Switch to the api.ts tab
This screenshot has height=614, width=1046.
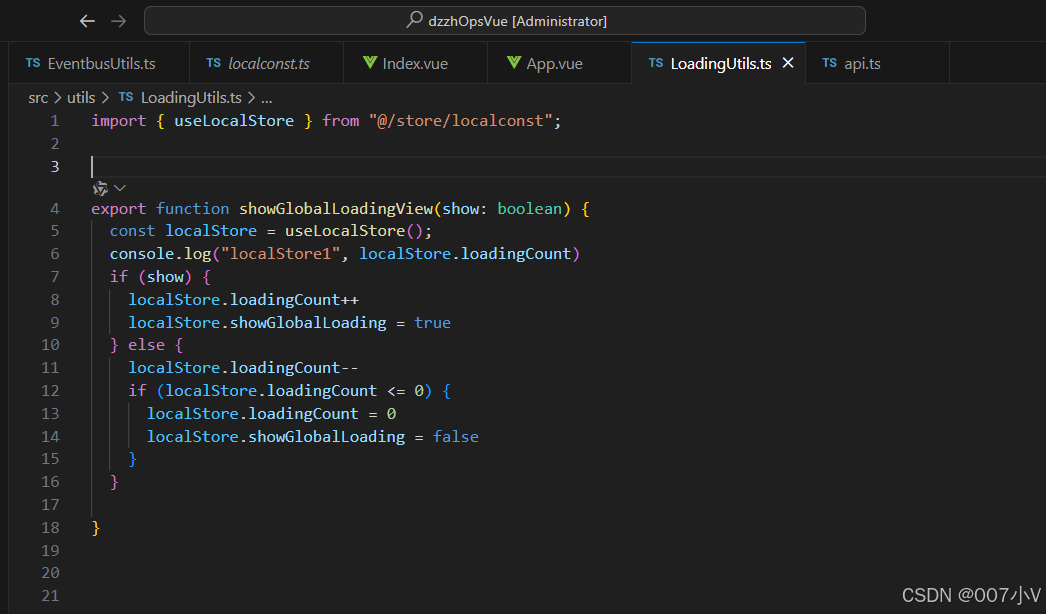tap(862, 62)
